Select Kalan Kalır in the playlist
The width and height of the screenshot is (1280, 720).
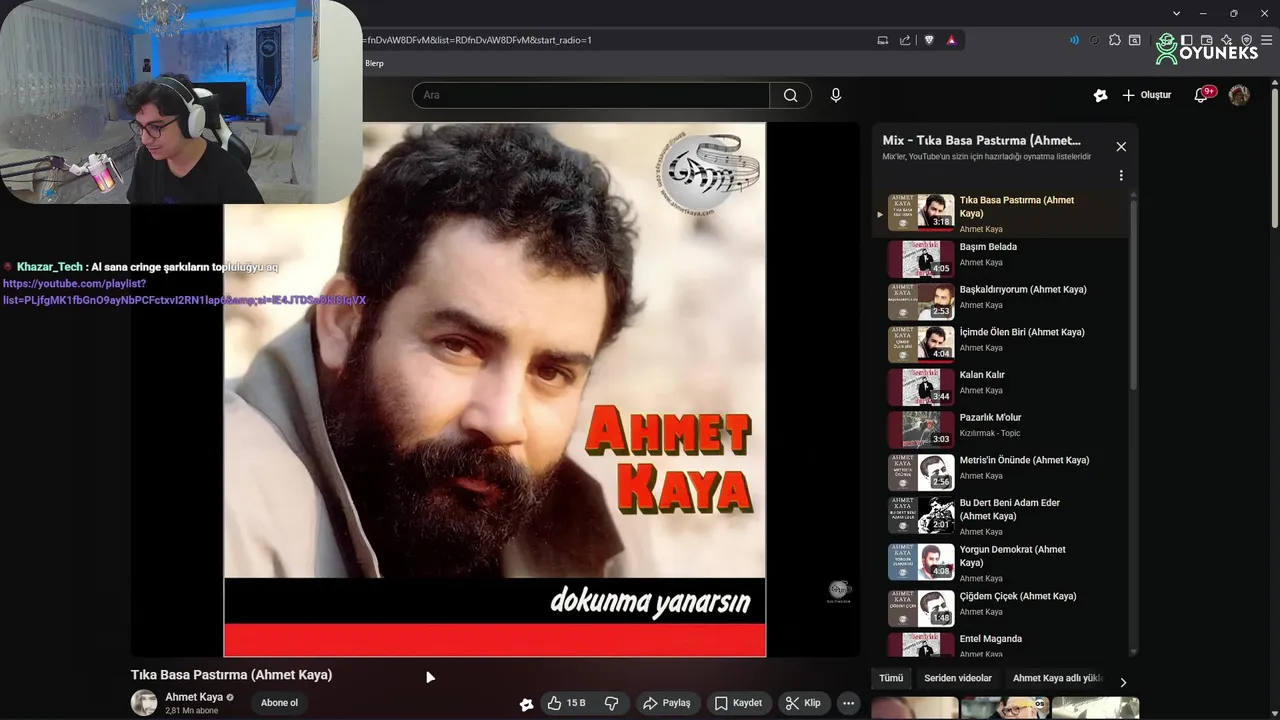[x=1000, y=385]
